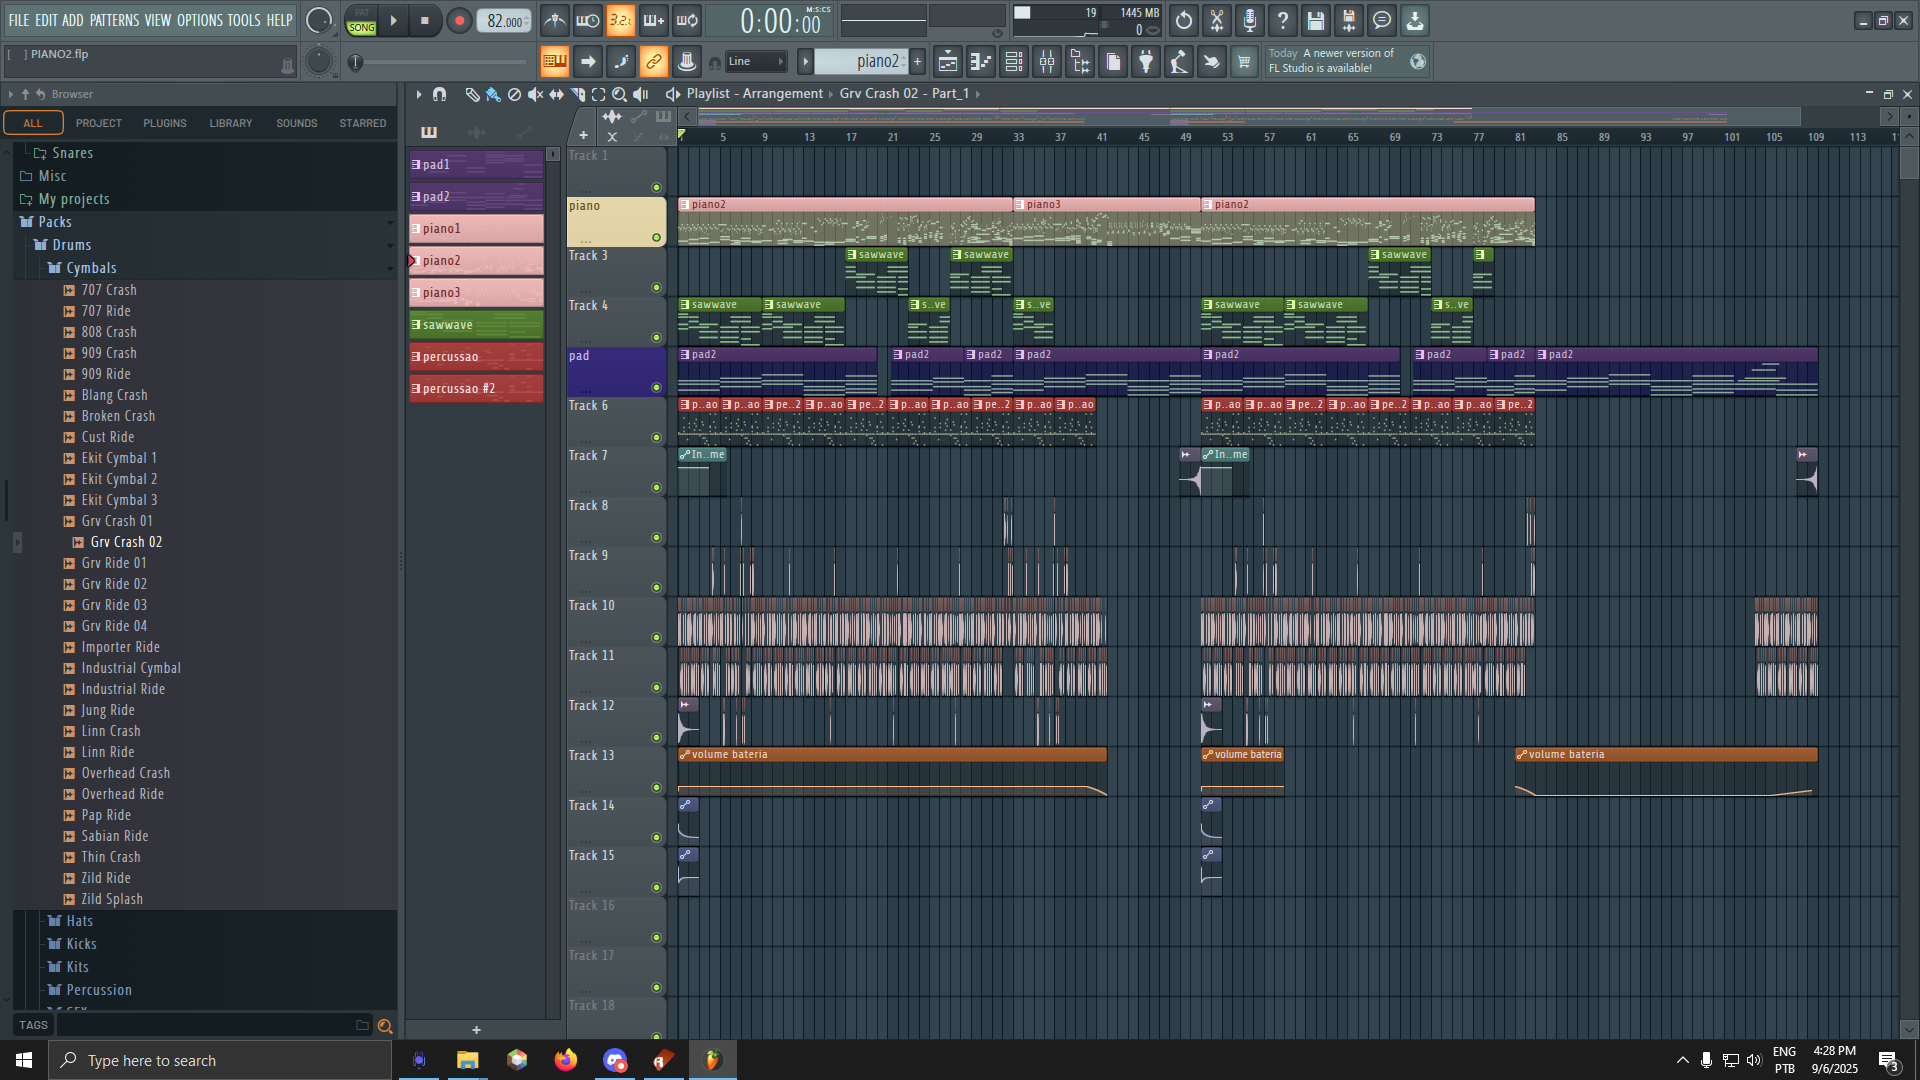Mute Track 3 with its green light

click(x=656, y=288)
